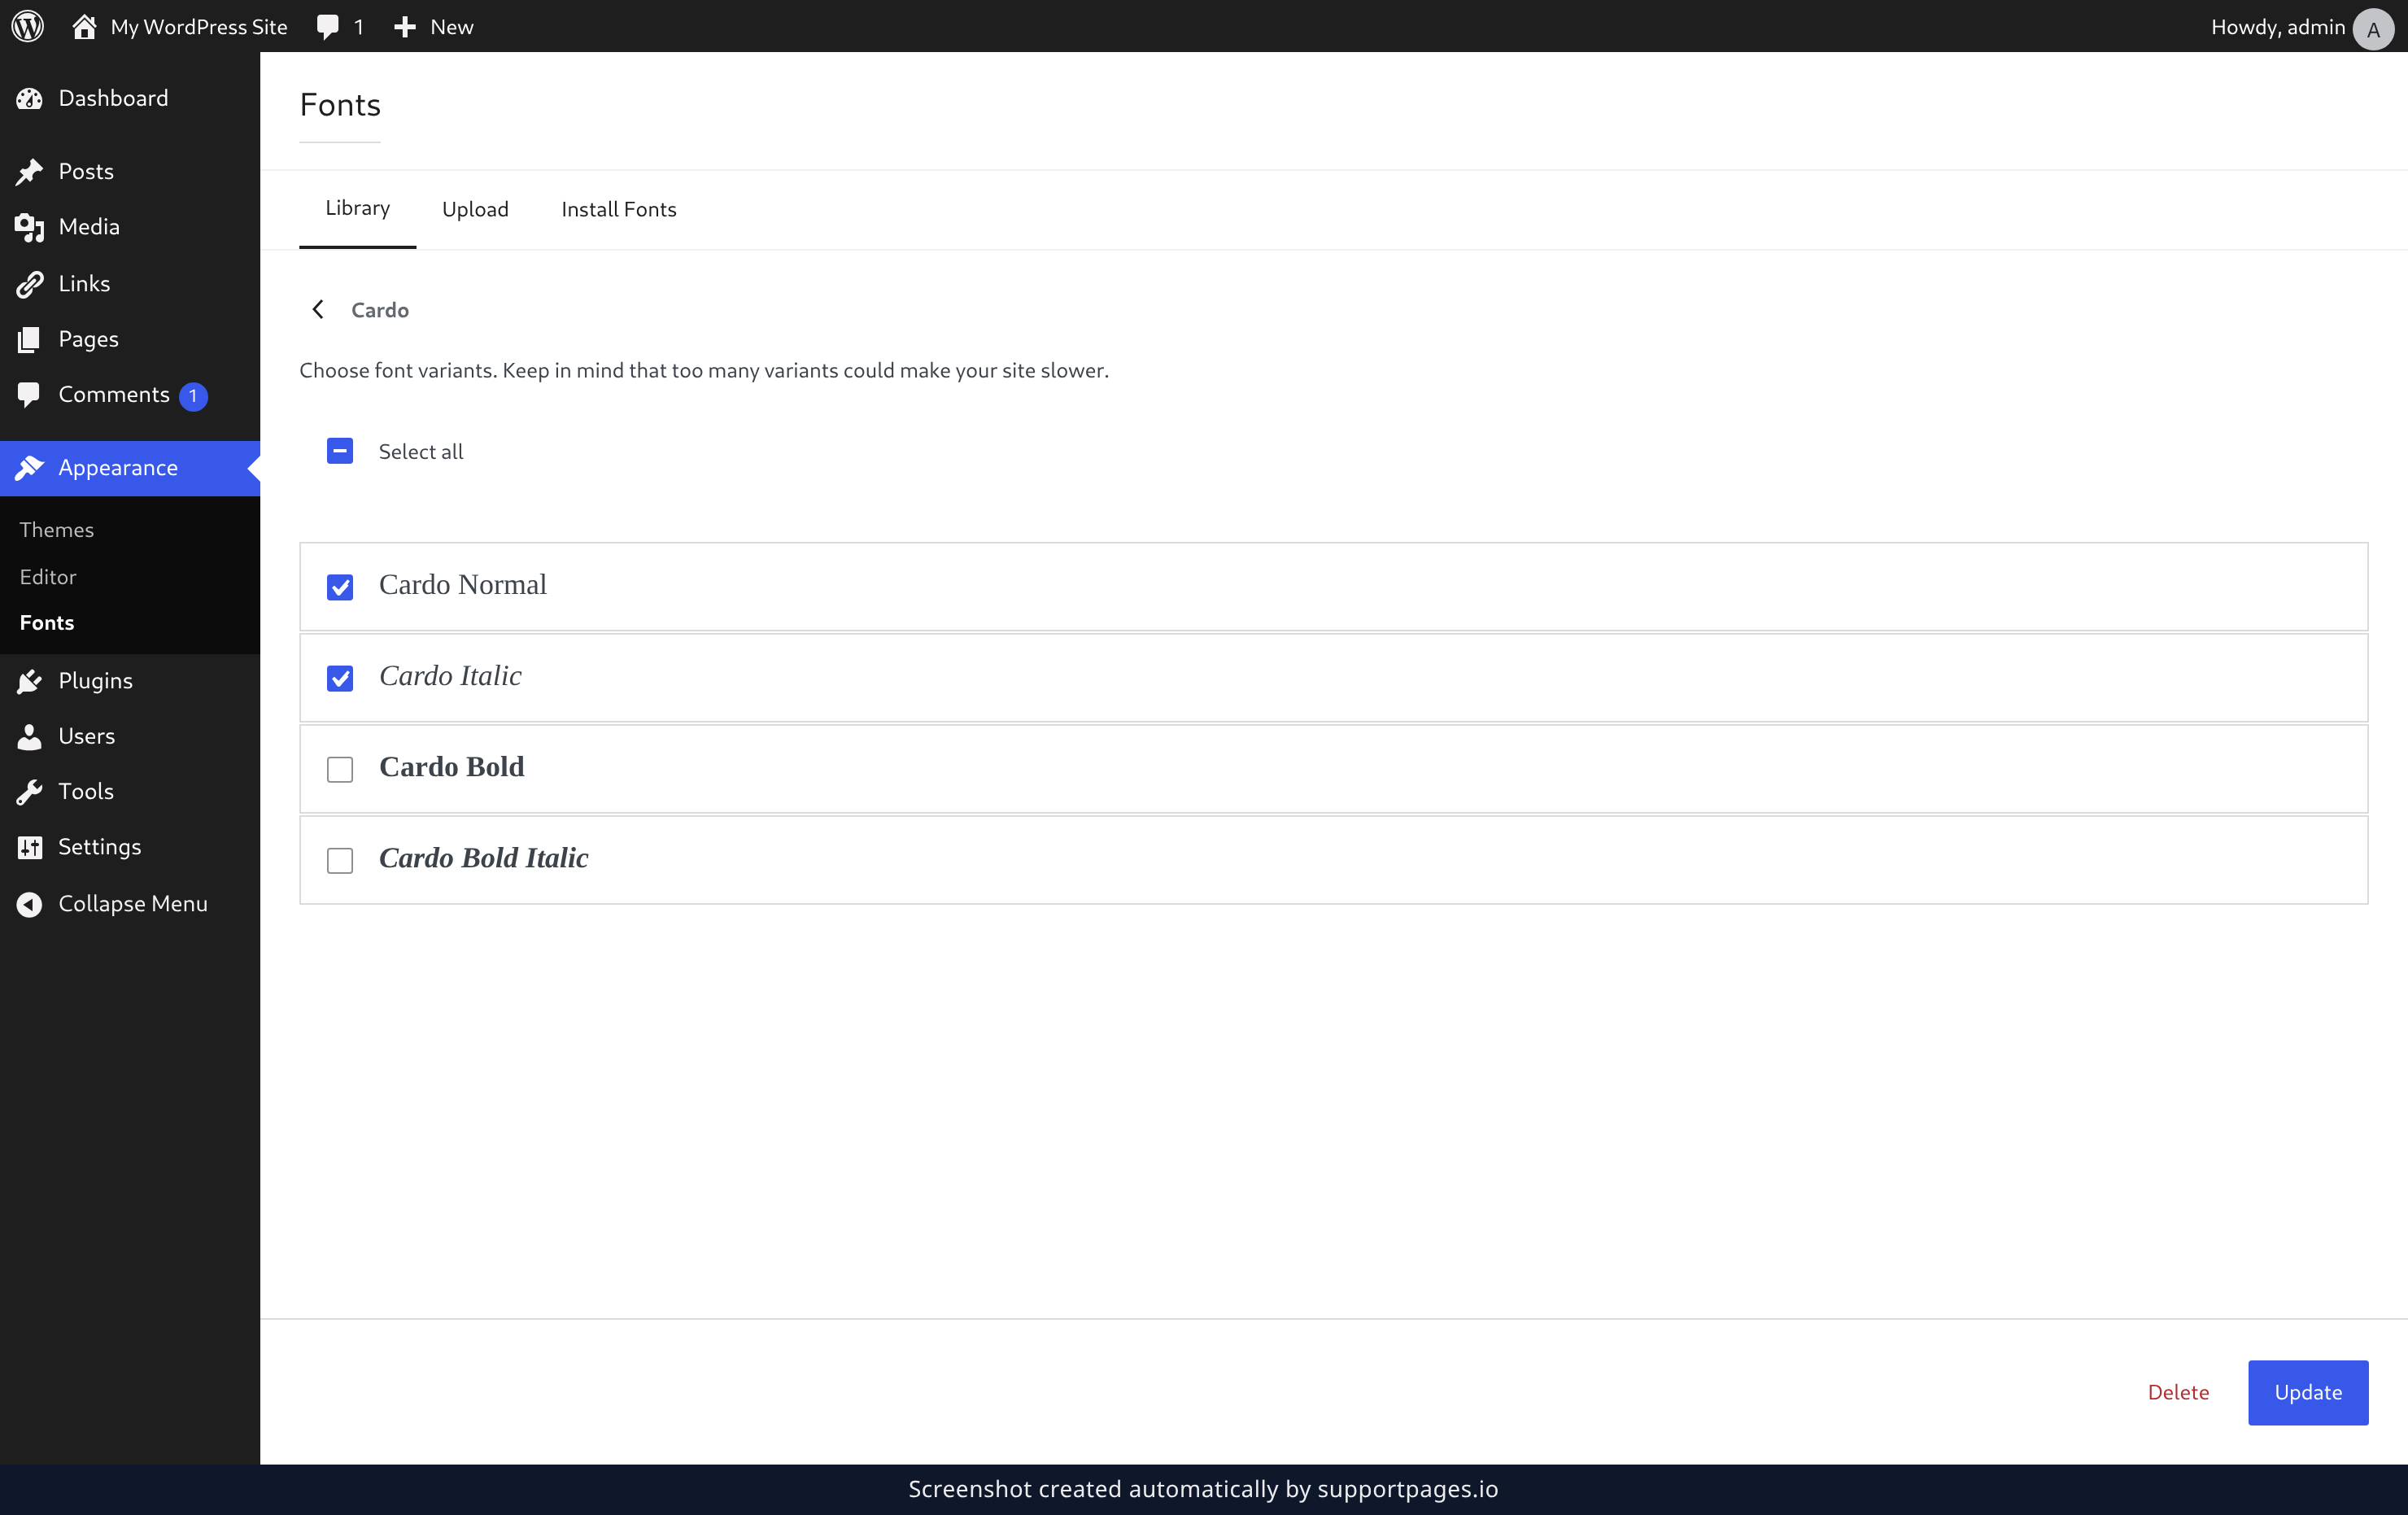Image resolution: width=2408 pixels, height=1515 pixels.
Task: Open Themes in the Appearance submenu
Action: [x=57, y=530]
